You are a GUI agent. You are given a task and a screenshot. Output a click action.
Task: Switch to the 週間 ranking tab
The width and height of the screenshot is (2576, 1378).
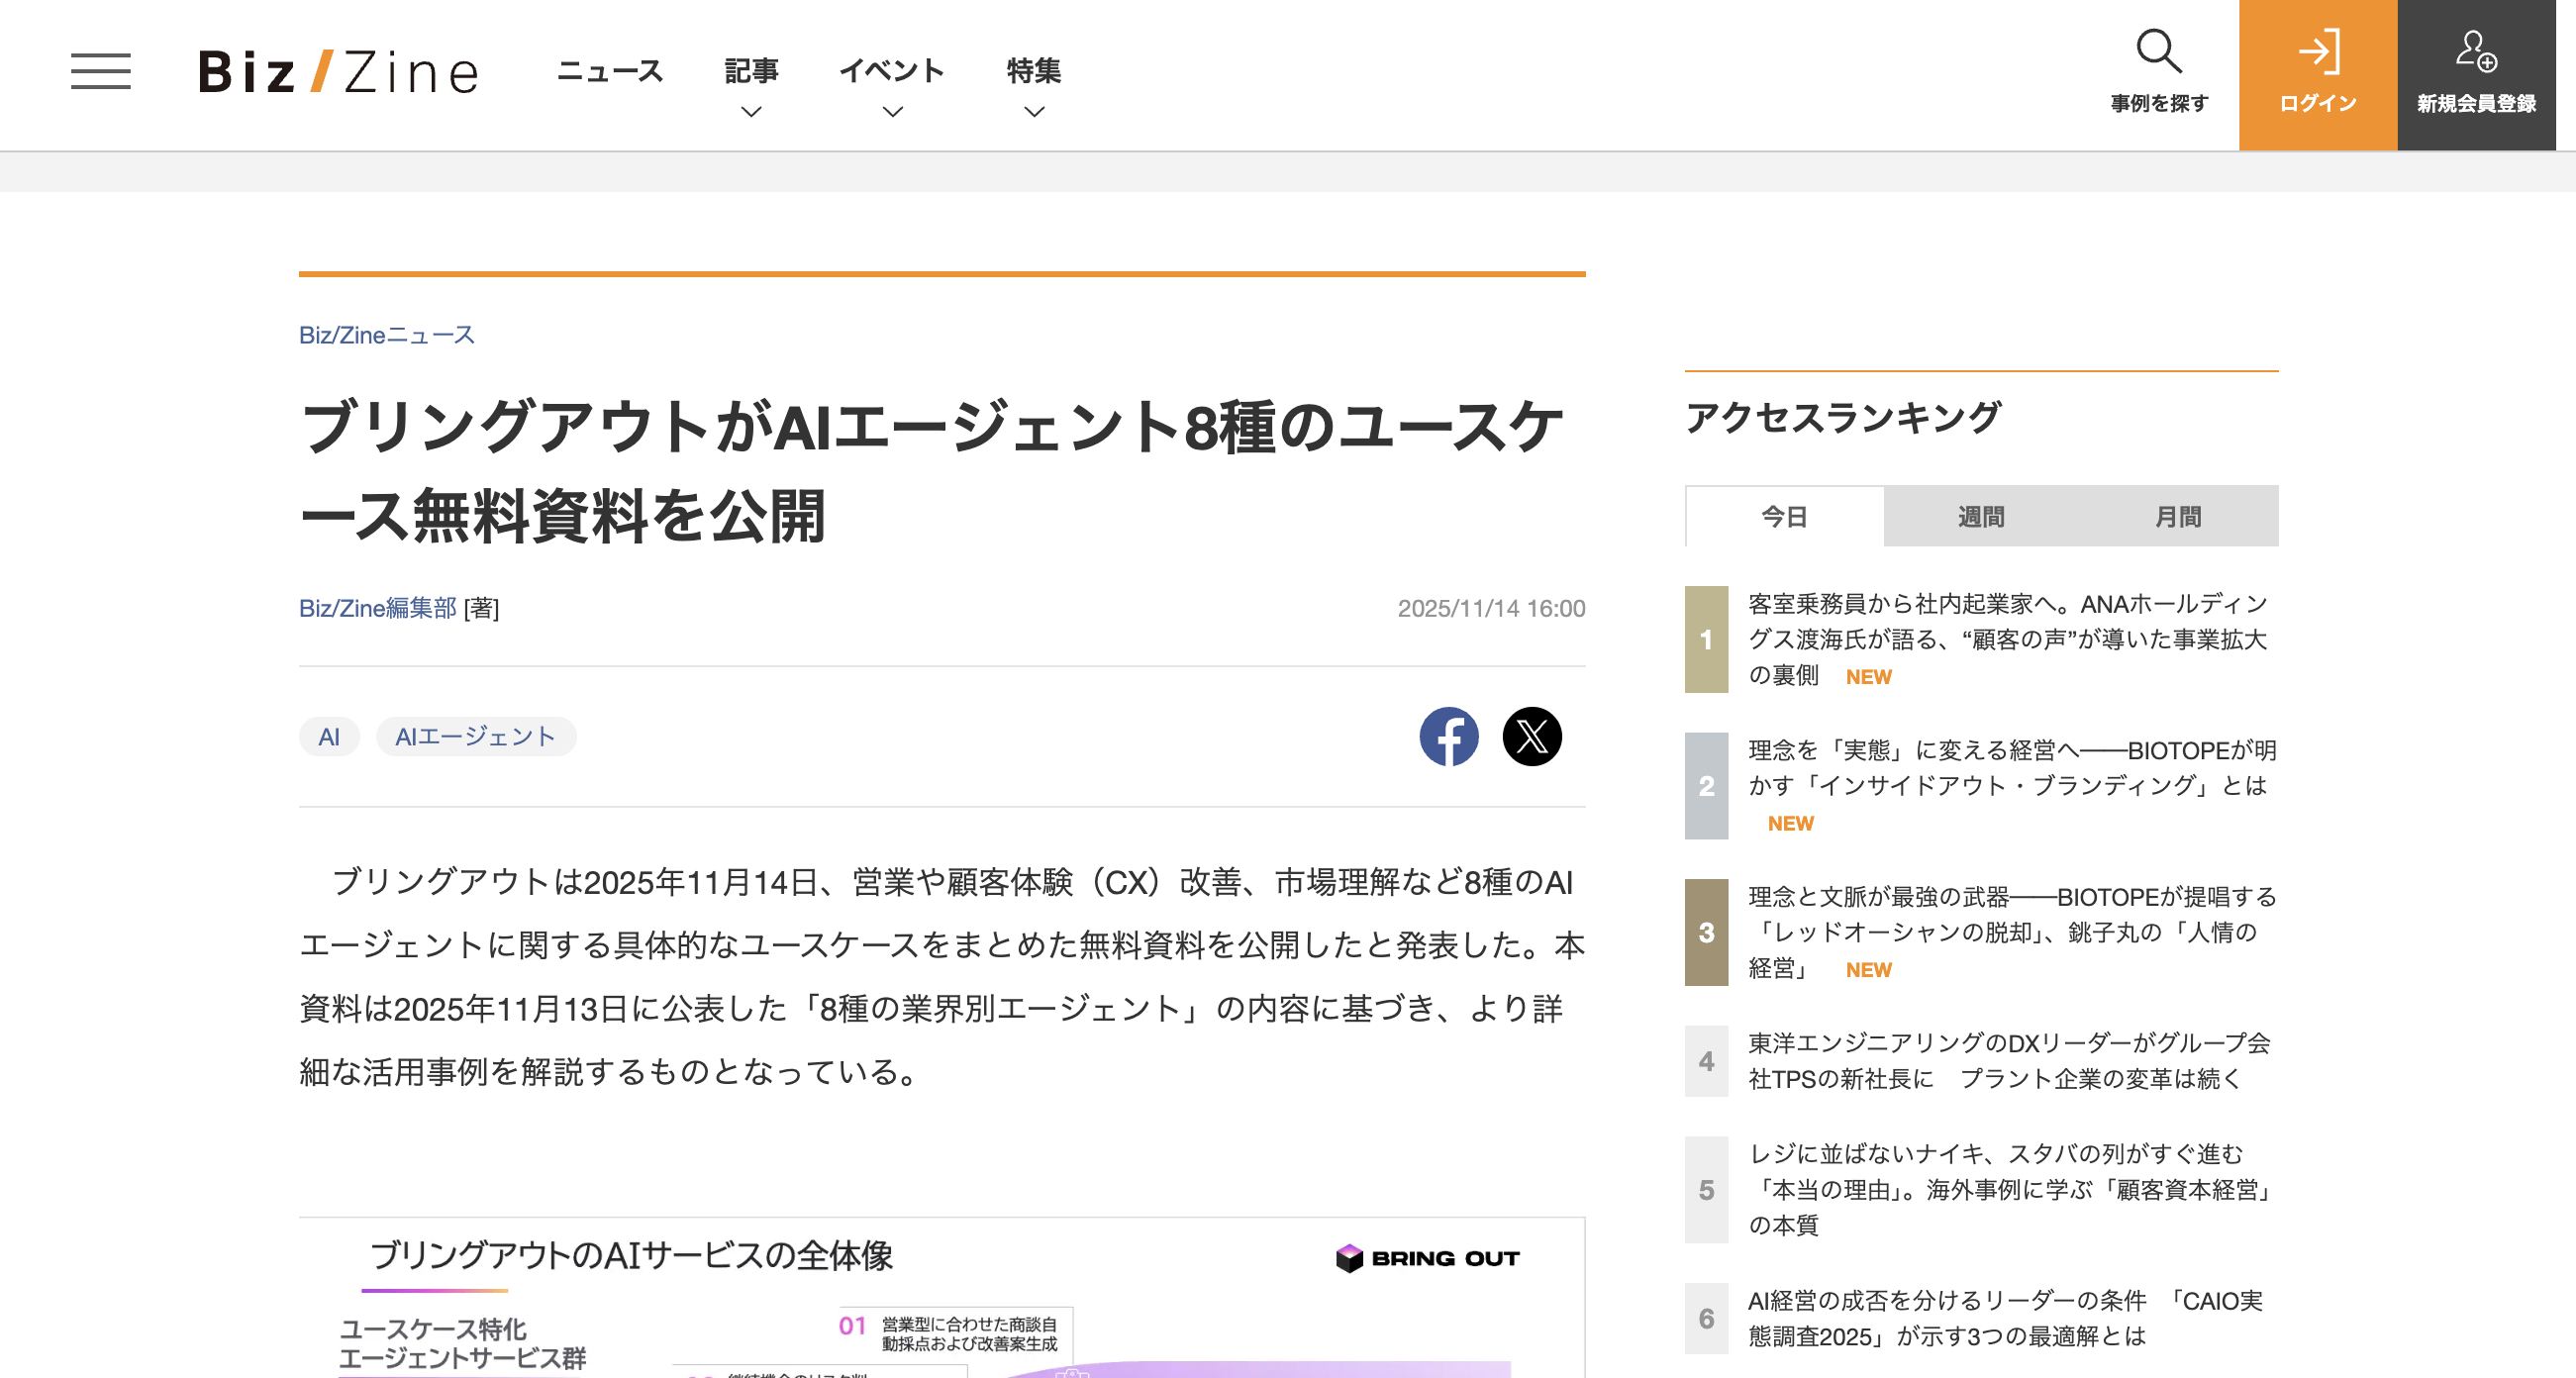(x=1979, y=515)
